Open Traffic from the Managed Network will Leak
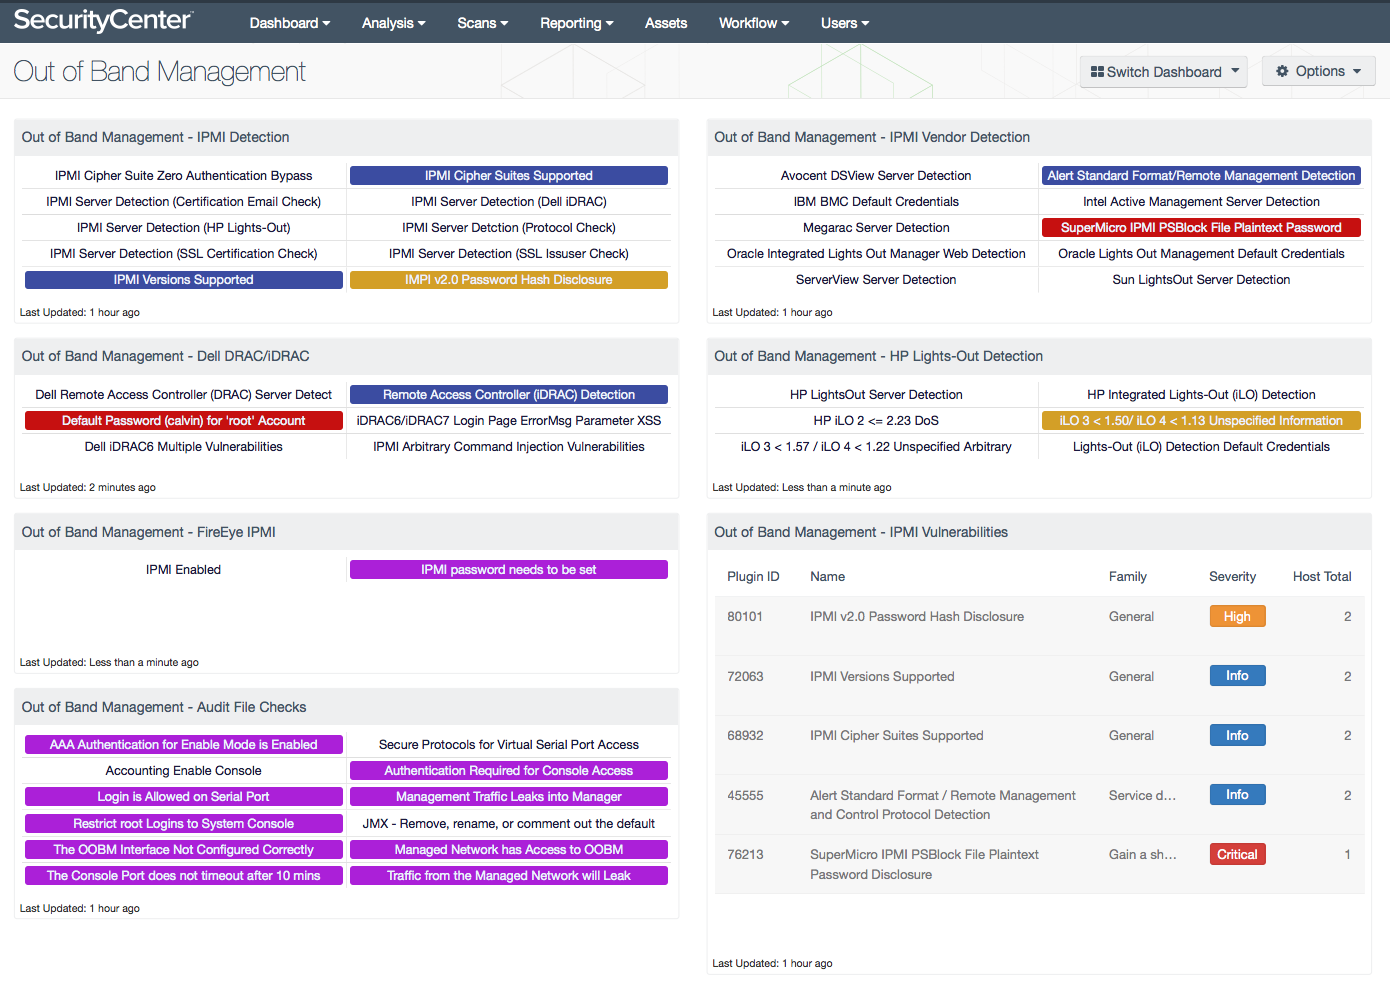The height and width of the screenshot is (994, 1390). (x=509, y=876)
